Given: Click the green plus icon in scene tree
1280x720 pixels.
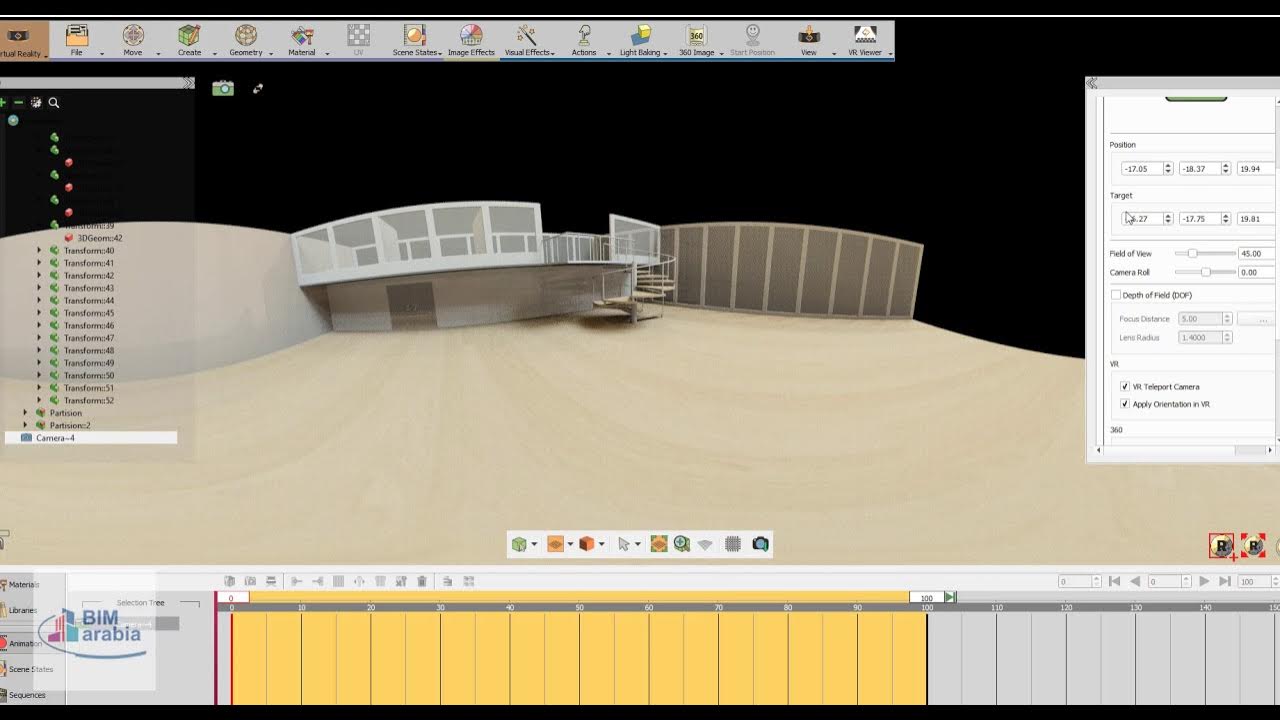Looking at the screenshot, I should [3, 102].
